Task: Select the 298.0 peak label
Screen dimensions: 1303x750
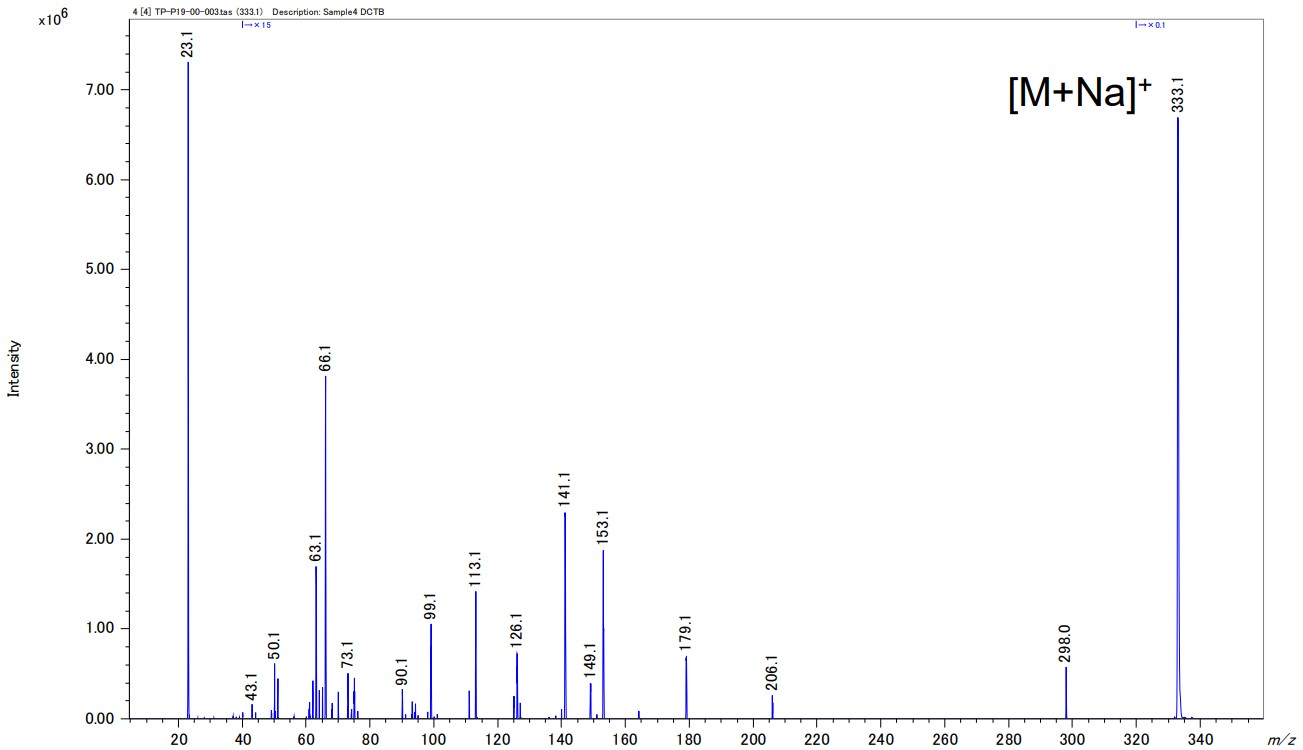Action: (x=1066, y=645)
